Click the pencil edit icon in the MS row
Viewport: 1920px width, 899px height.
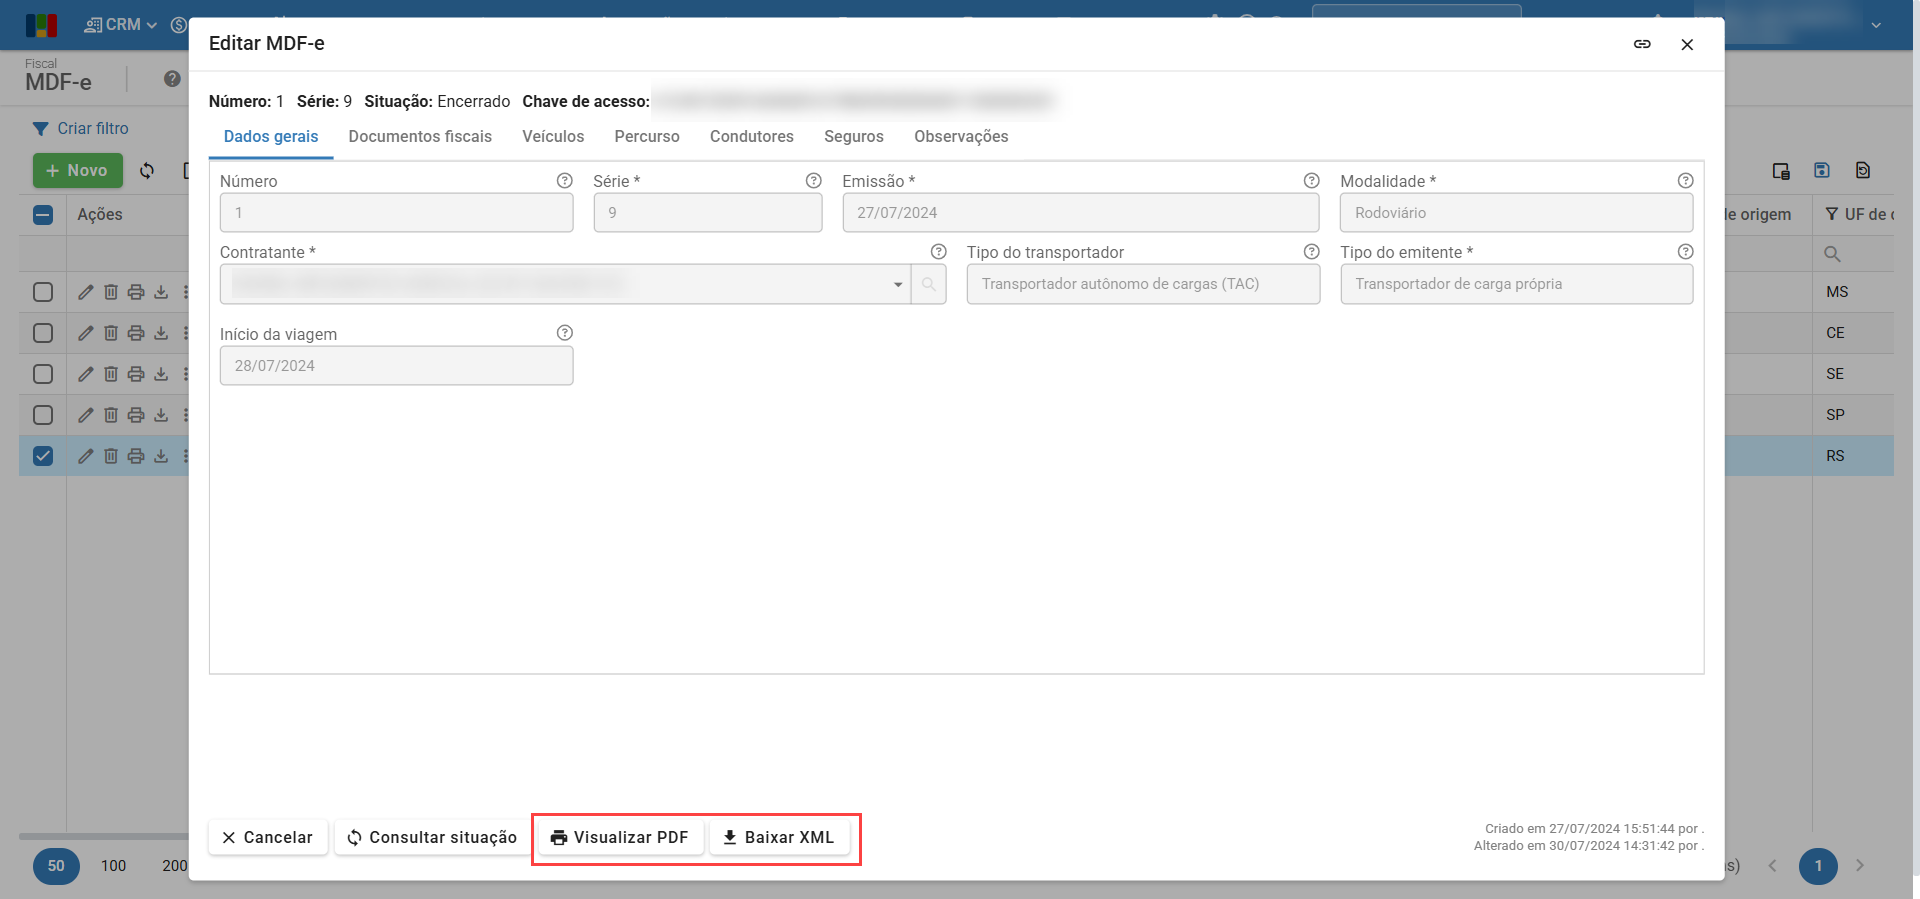tap(86, 292)
